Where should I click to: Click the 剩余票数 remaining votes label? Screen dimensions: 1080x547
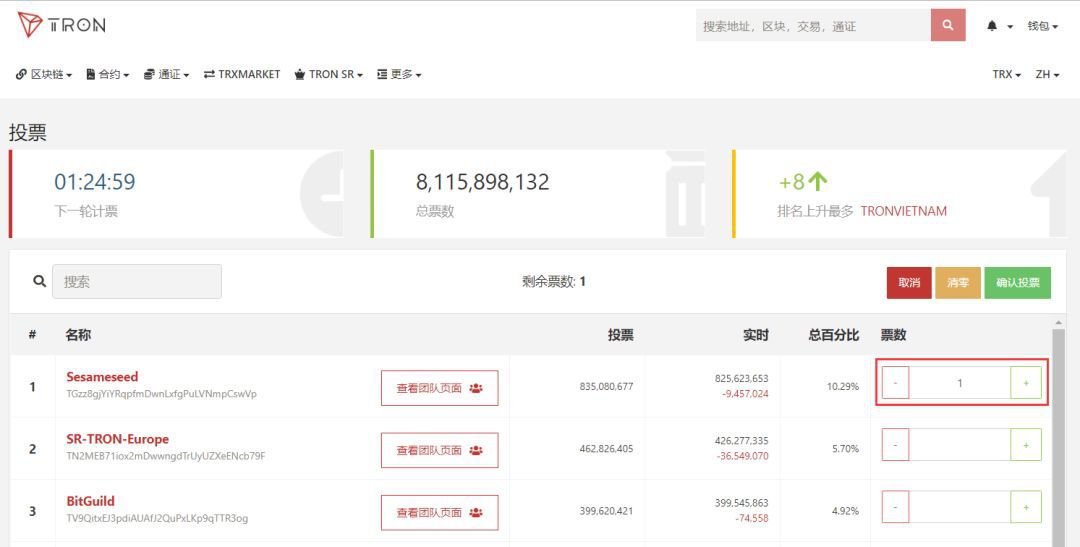[554, 281]
